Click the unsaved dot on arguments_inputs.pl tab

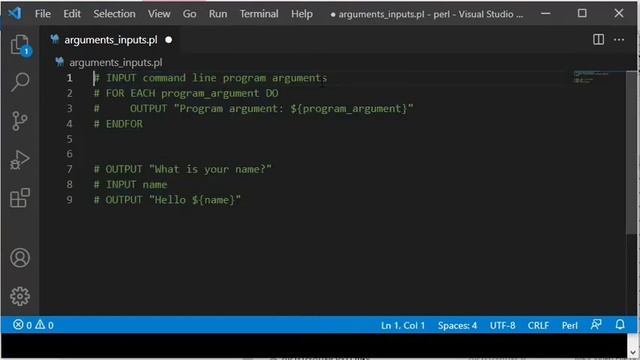pos(169,40)
